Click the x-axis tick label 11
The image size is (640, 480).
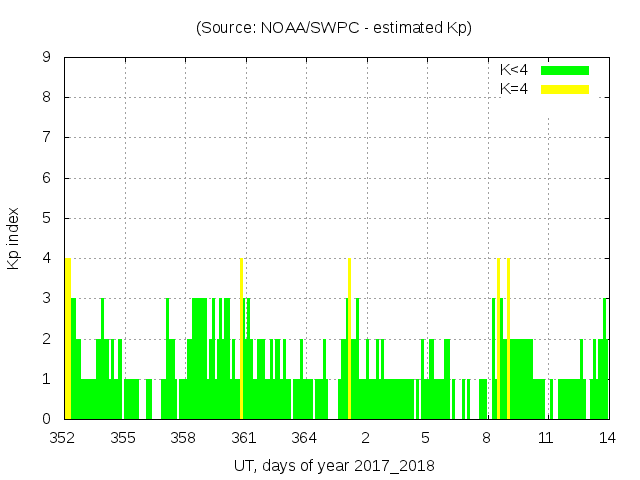pyautogui.click(x=546, y=438)
